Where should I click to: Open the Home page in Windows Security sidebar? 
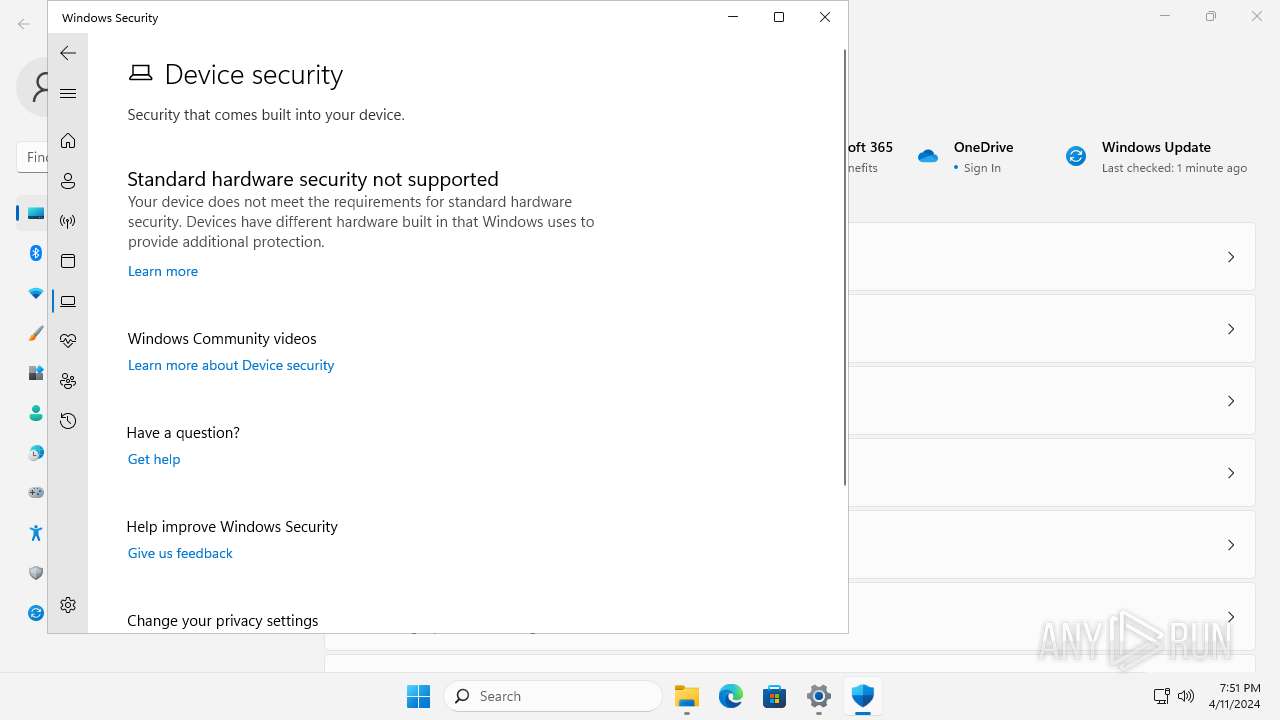(68, 141)
